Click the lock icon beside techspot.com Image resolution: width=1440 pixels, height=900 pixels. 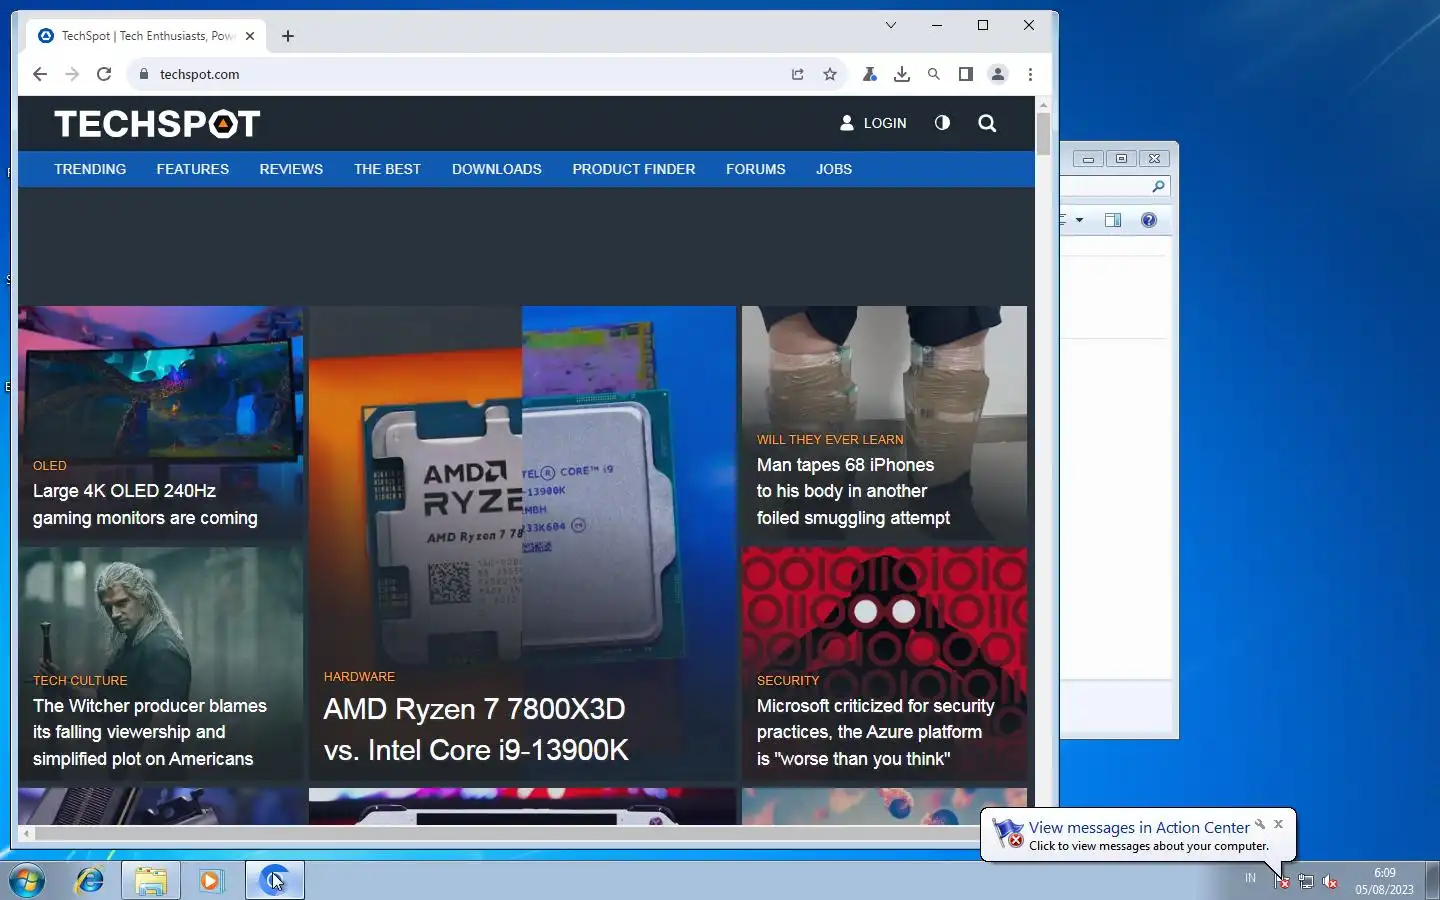[144, 74]
